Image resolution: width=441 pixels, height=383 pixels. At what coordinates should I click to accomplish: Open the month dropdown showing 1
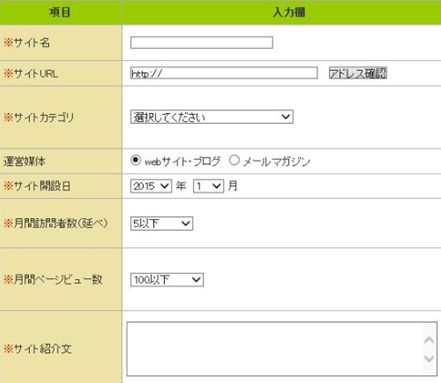208,186
